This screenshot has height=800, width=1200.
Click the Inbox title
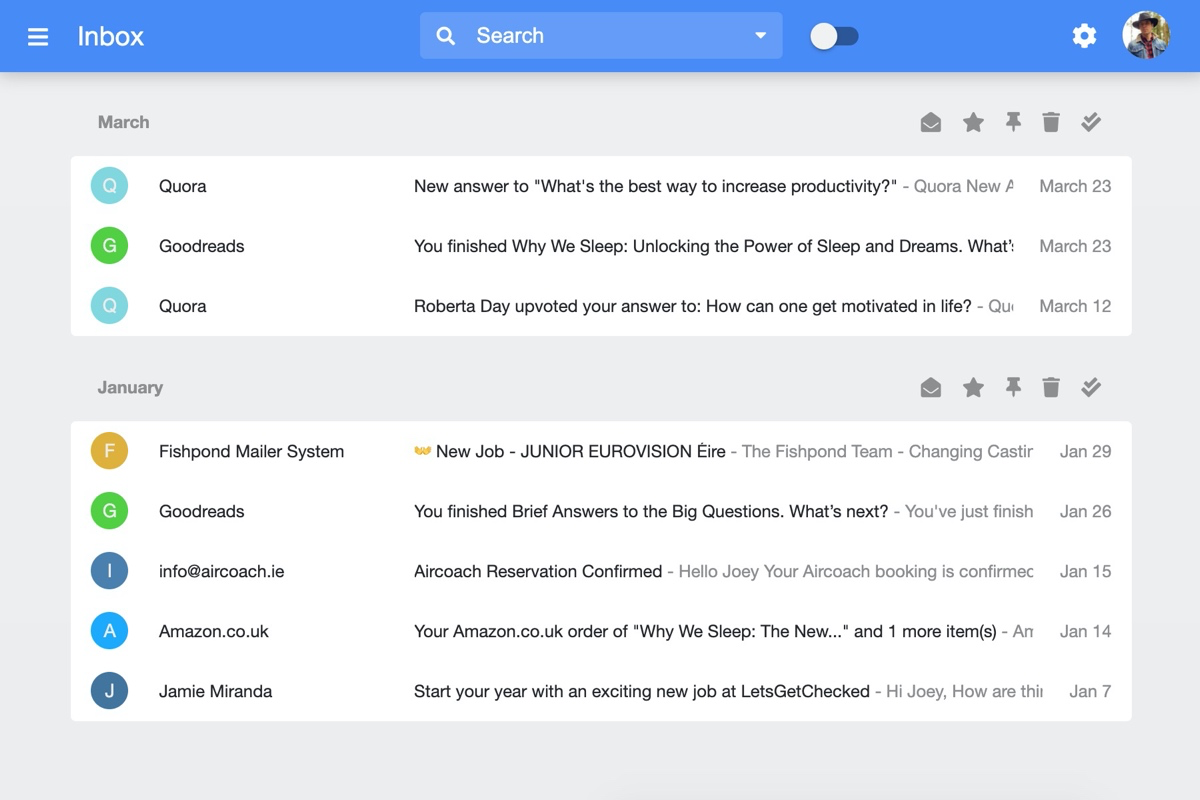111,37
